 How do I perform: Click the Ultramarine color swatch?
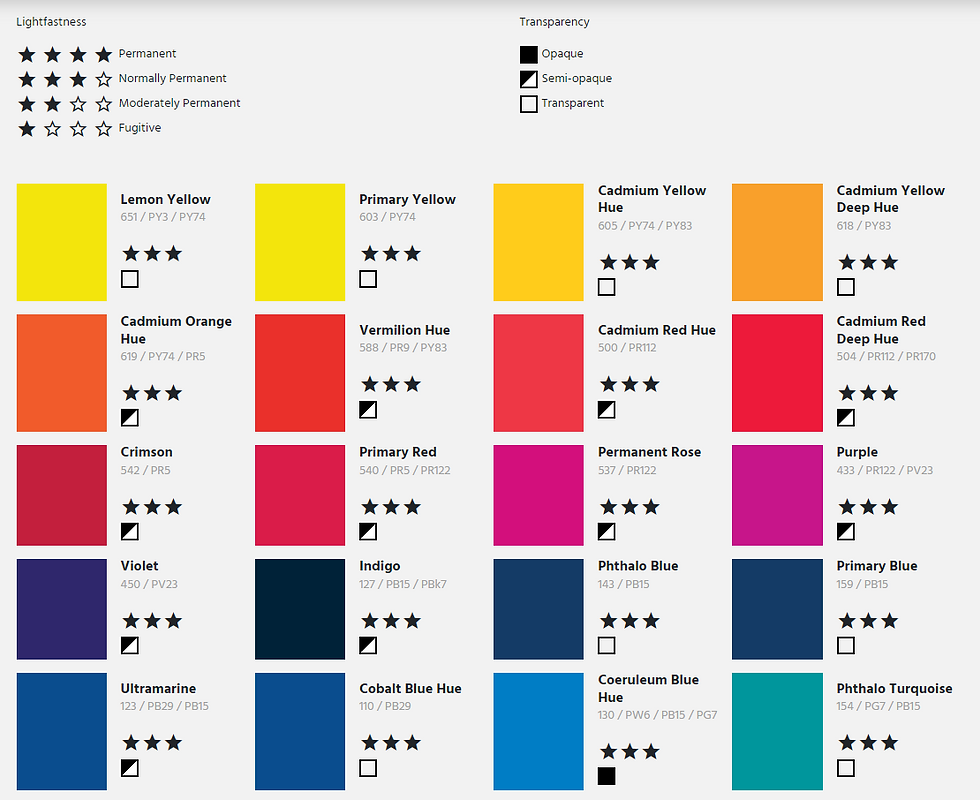coord(62,731)
